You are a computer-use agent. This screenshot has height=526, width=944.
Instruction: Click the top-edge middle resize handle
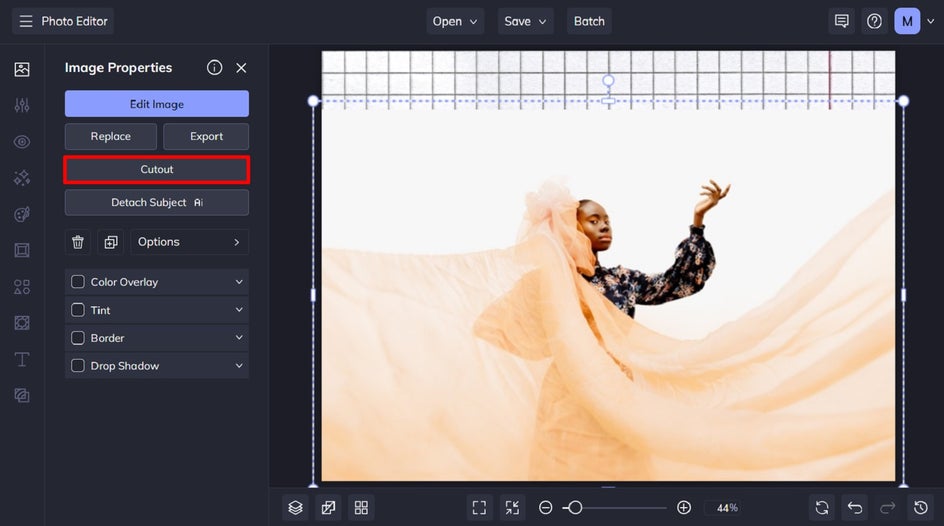(x=609, y=101)
